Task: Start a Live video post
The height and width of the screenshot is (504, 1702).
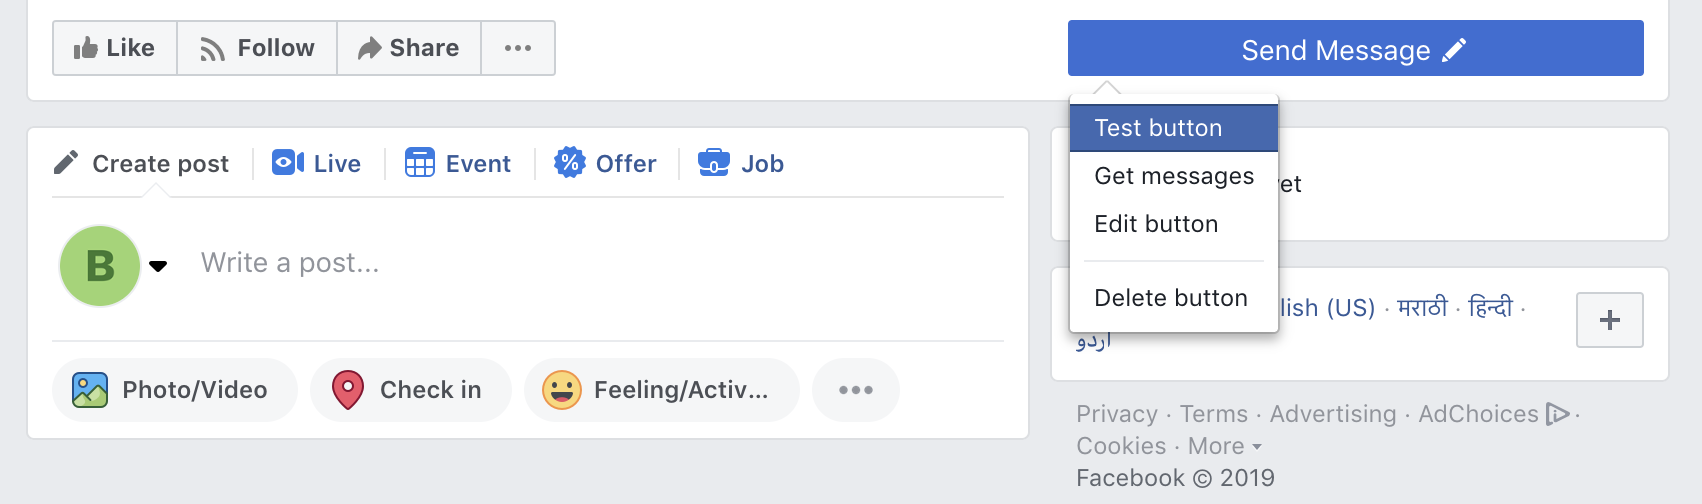Action: tap(317, 163)
